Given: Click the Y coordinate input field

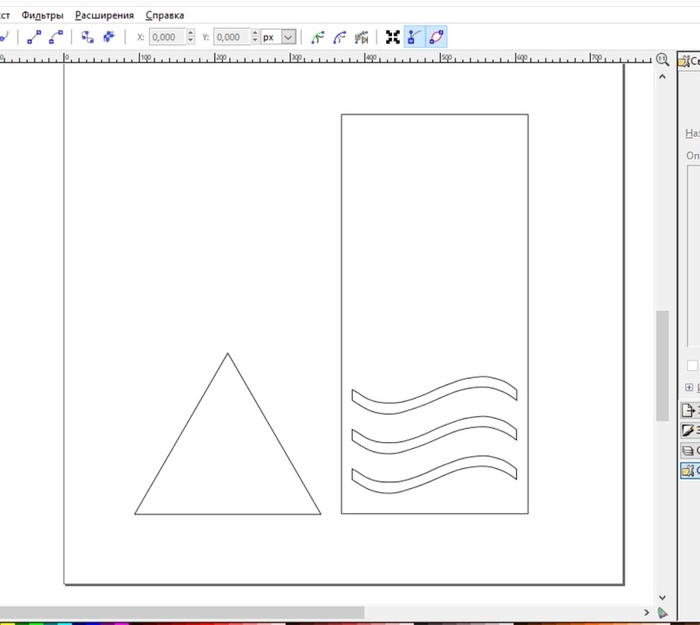Looking at the screenshot, I should tap(230, 37).
